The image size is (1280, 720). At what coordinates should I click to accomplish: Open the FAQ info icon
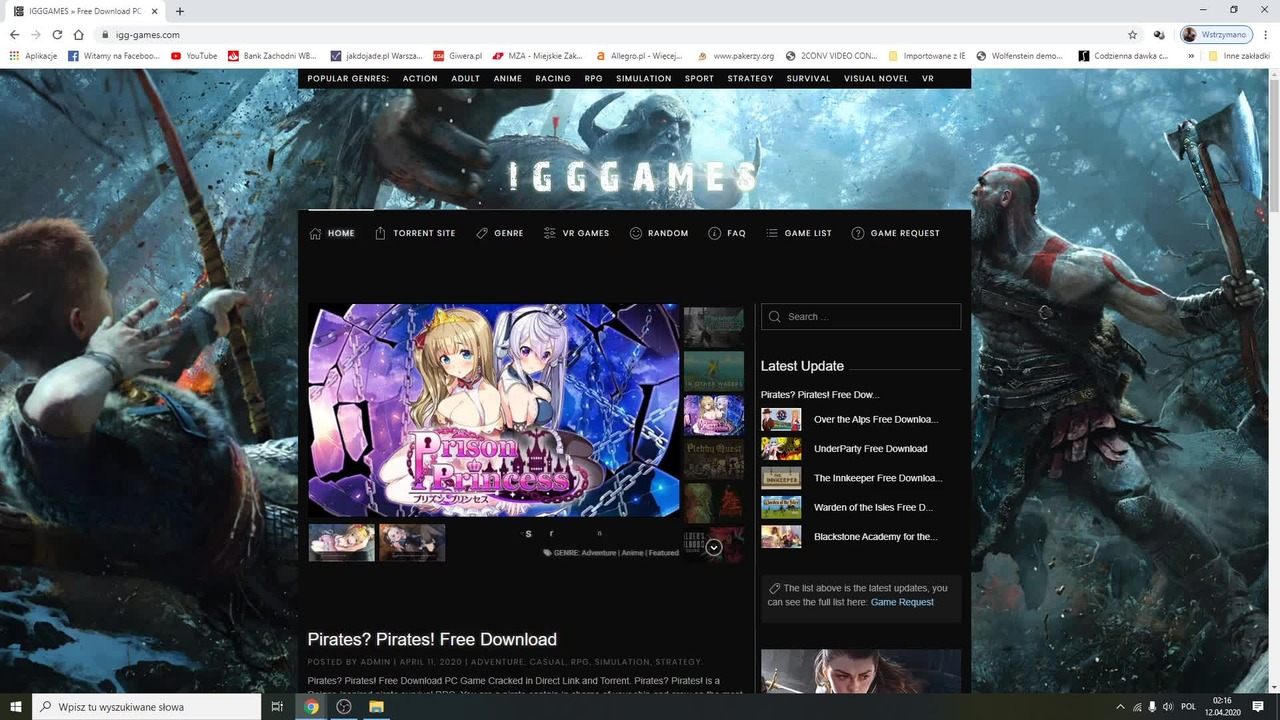click(x=714, y=233)
